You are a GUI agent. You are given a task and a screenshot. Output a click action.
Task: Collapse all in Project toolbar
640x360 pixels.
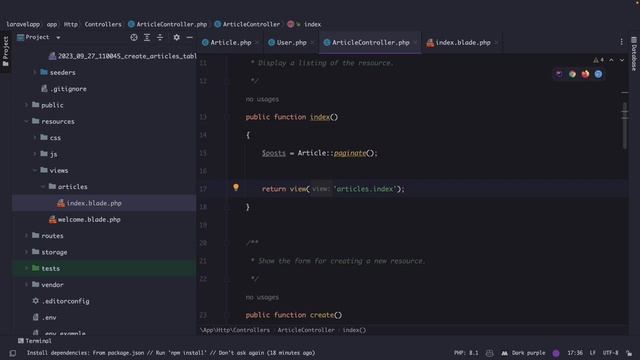click(160, 38)
